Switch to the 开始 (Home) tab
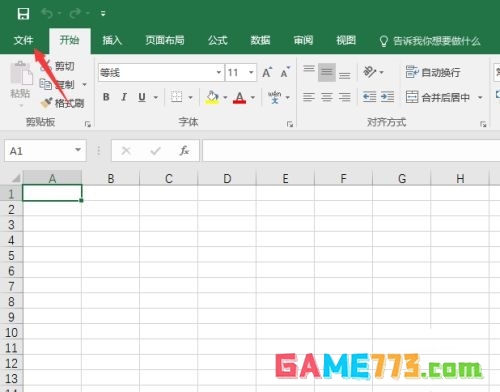The image size is (500, 392). 69,40
